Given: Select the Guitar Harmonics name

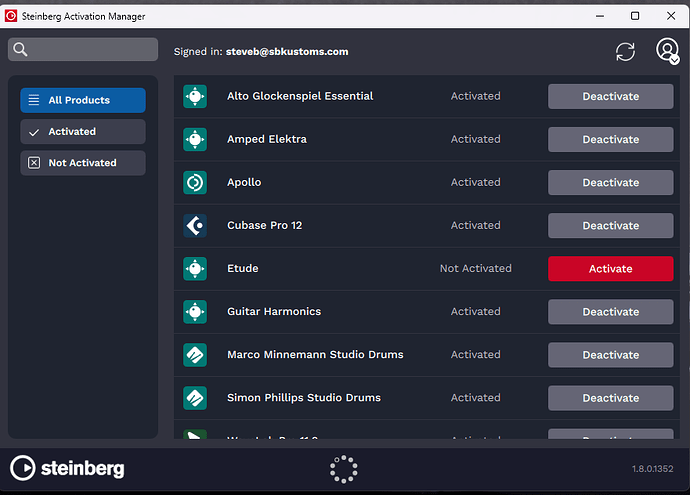Looking at the screenshot, I should [274, 312].
